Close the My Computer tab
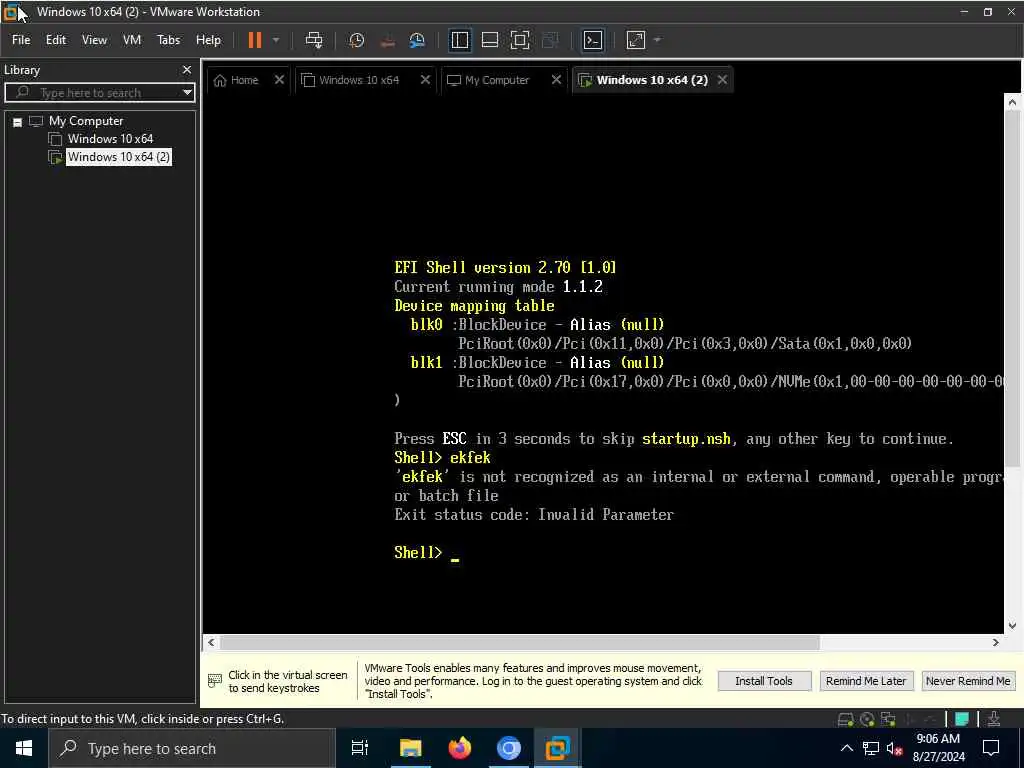1024x768 pixels. tap(556, 79)
